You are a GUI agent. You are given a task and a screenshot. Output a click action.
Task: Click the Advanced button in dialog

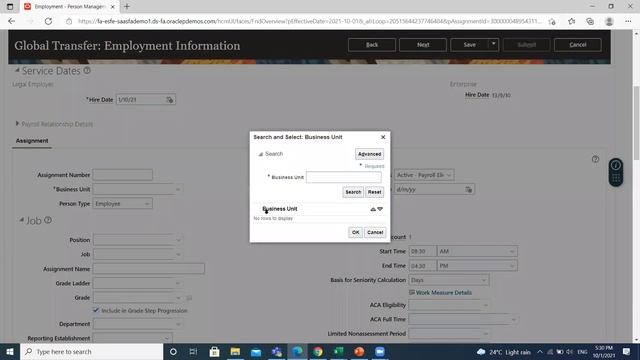(369, 154)
